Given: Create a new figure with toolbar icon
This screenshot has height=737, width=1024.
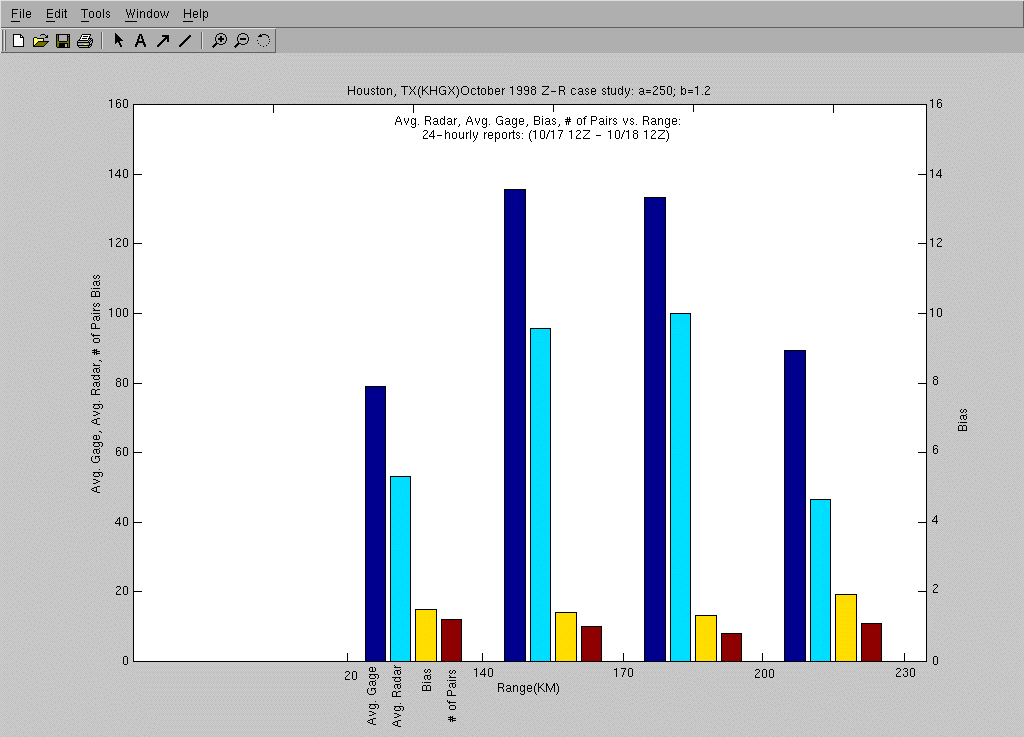Looking at the screenshot, I should [18, 41].
